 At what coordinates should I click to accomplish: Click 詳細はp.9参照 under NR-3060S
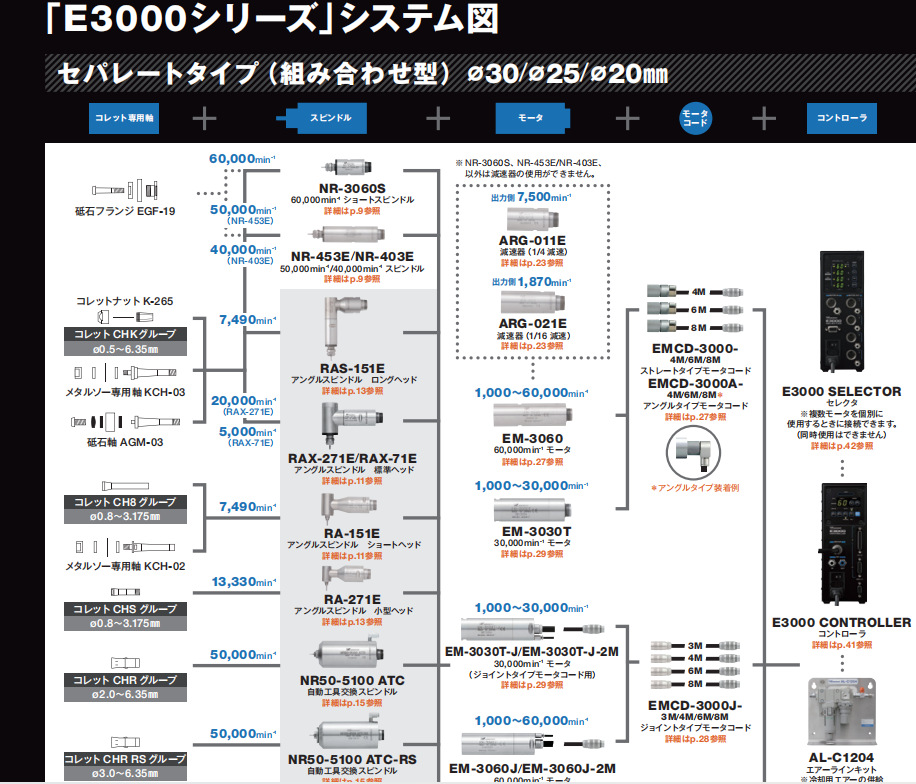(x=352, y=211)
